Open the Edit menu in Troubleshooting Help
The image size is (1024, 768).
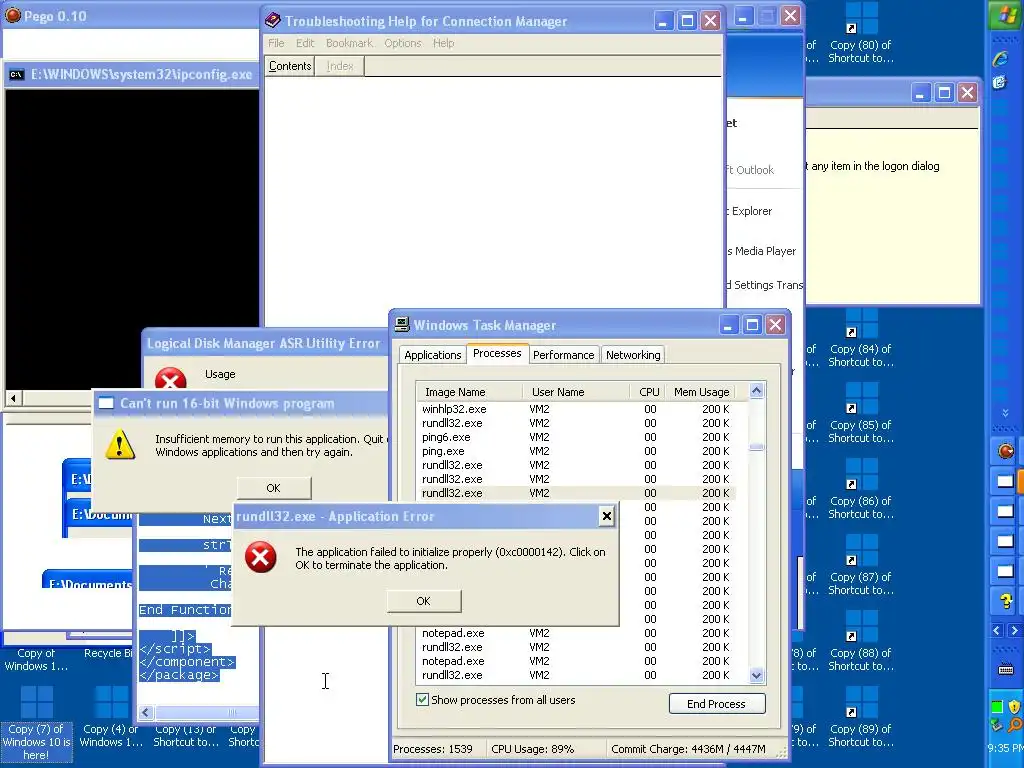[x=305, y=43]
